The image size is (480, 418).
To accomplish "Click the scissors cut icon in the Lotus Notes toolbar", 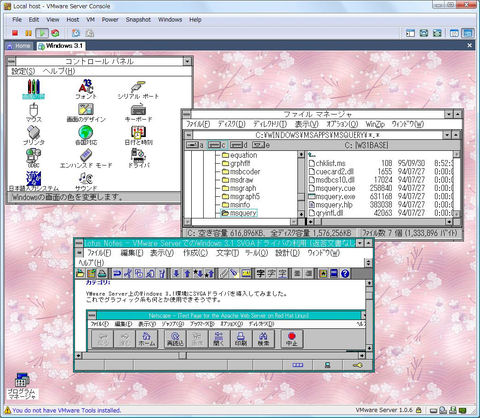I will 128,274.
